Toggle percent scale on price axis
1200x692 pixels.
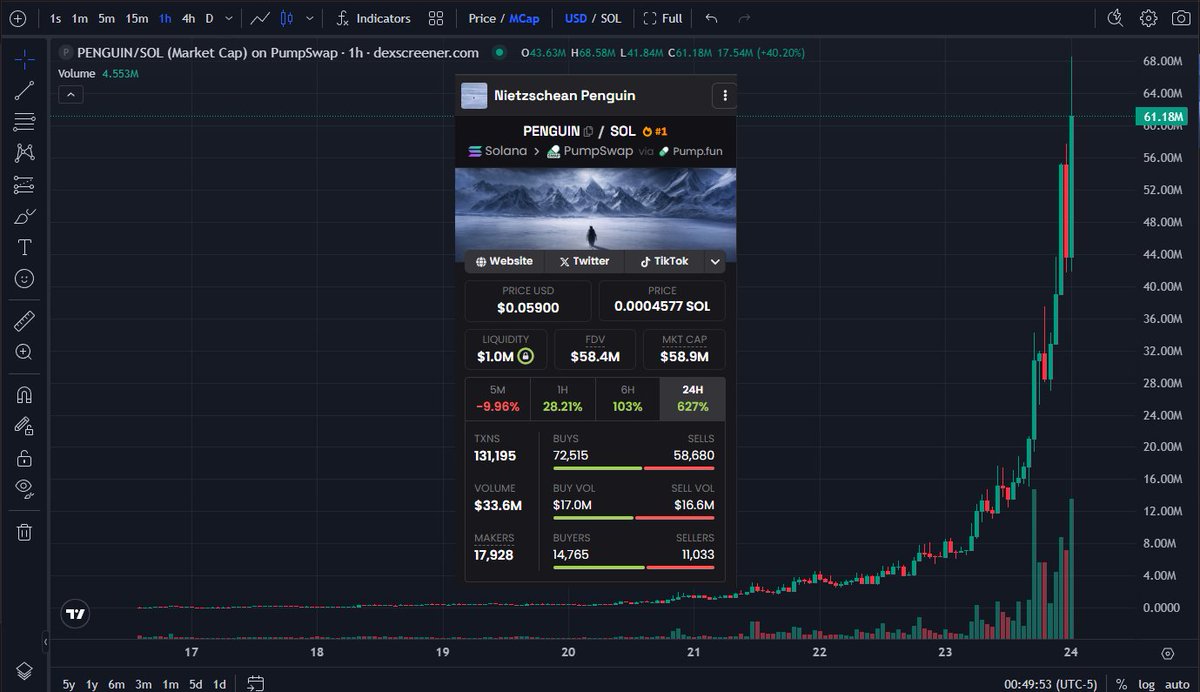pos(1121,684)
